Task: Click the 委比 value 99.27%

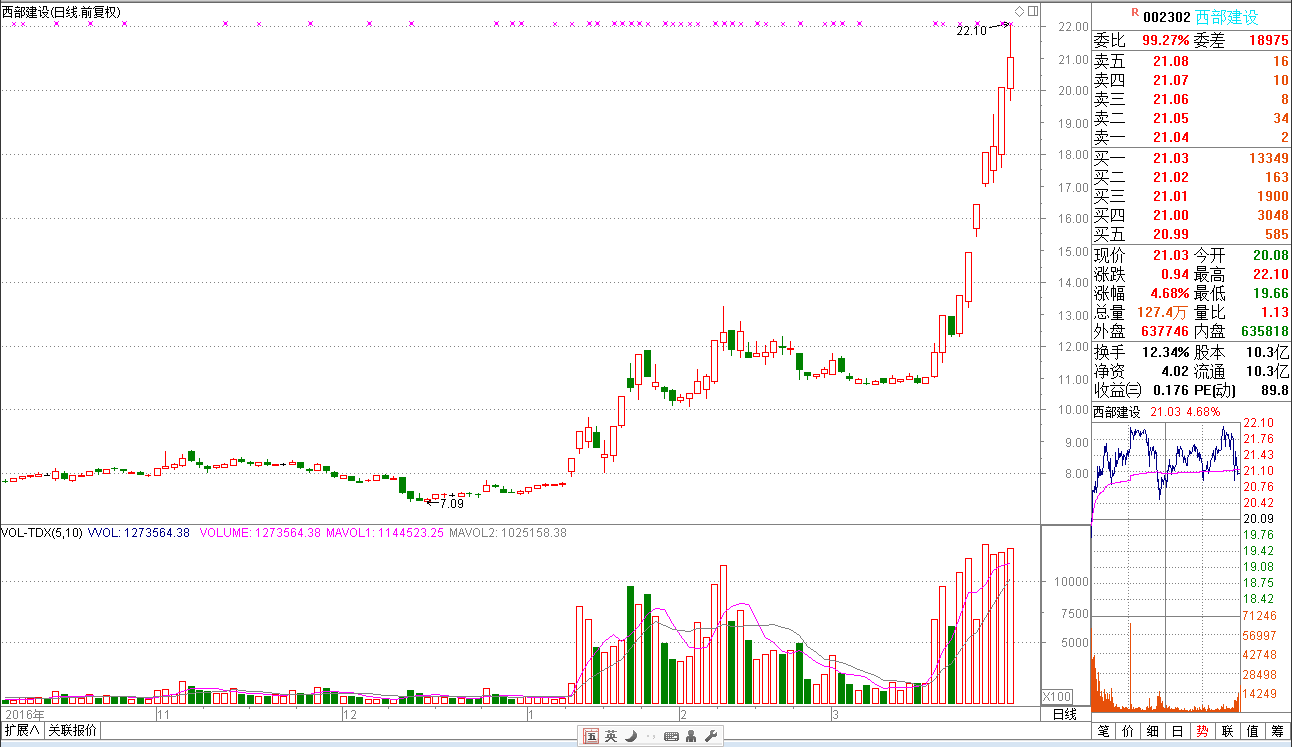Action: (x=1166, y=41)
